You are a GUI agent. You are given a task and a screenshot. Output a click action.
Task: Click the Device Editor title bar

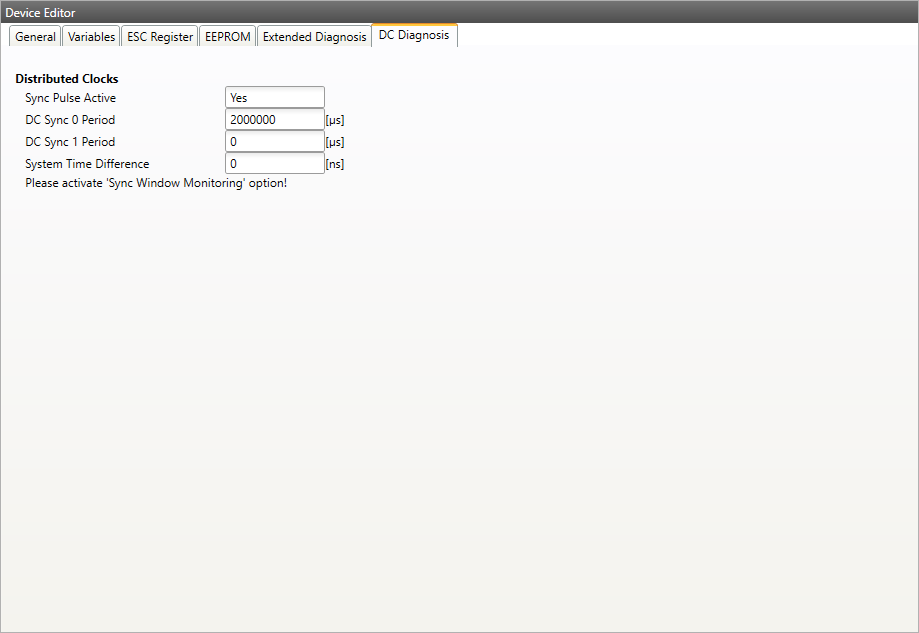(459, 12)
